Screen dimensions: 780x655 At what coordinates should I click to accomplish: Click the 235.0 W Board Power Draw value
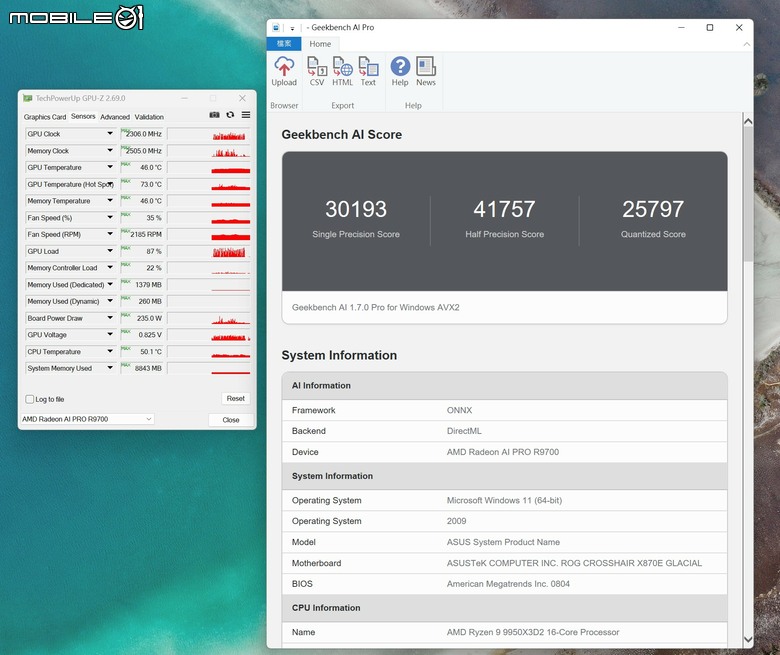click(149, 318)
